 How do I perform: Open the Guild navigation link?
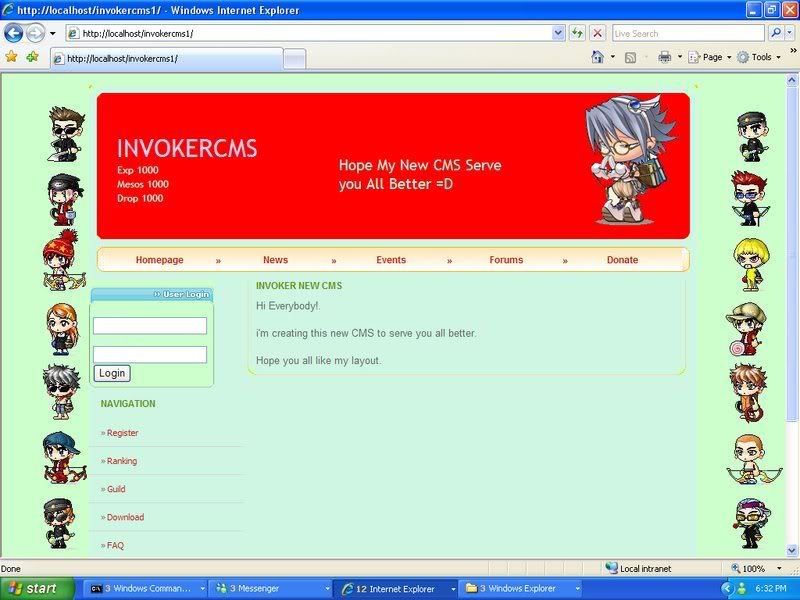tap(116, 489)
